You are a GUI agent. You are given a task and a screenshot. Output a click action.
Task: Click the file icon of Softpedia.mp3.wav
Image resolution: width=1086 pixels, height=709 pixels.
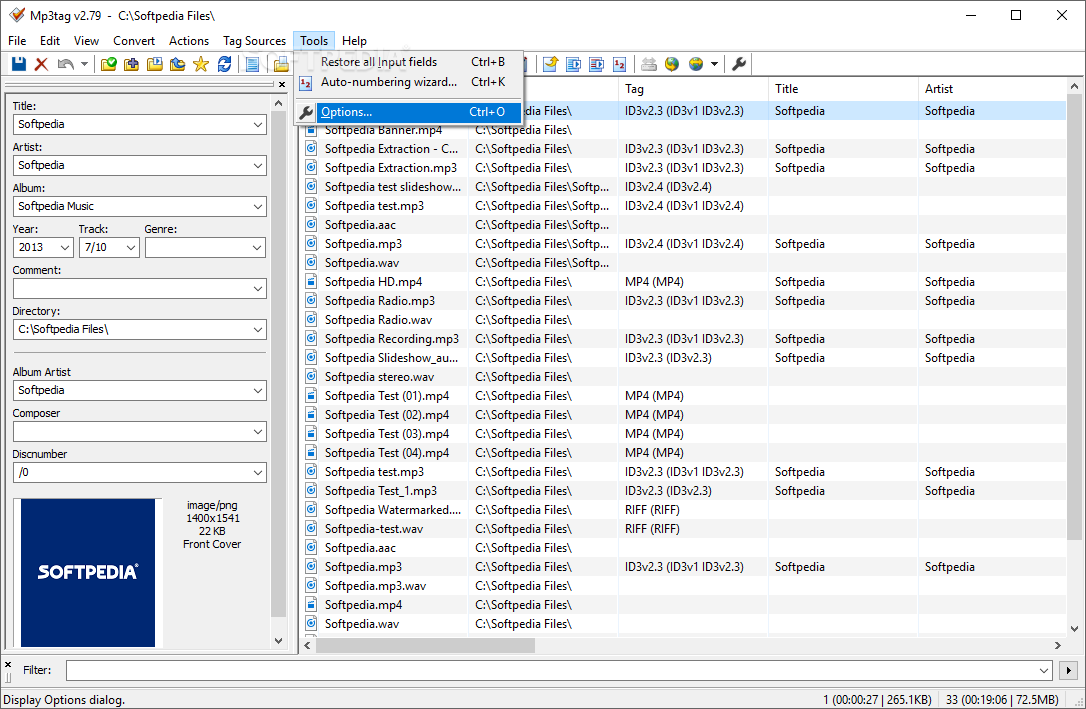[x=312, y=585]
